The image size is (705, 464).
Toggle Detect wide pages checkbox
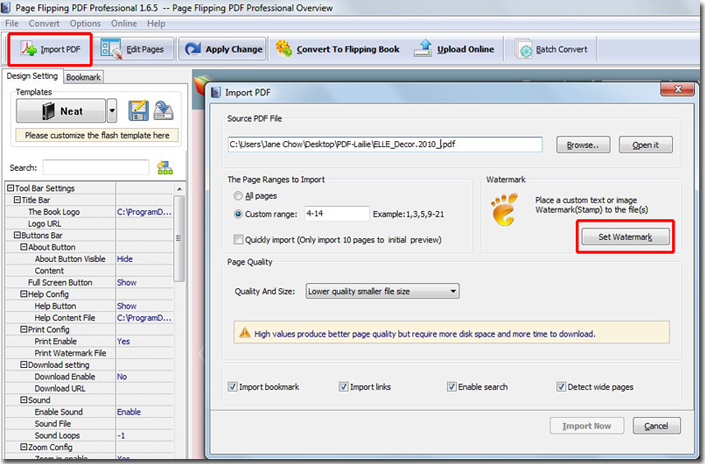561,387
